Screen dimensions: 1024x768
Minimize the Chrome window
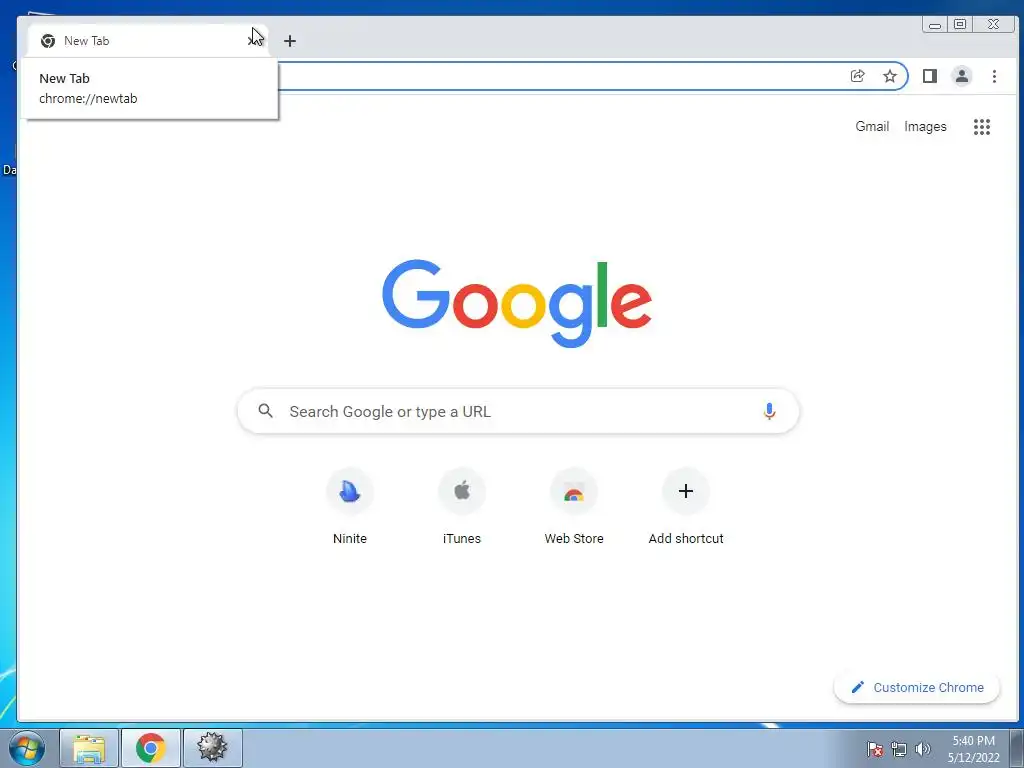pyautogui.click(x=935, y=25)
